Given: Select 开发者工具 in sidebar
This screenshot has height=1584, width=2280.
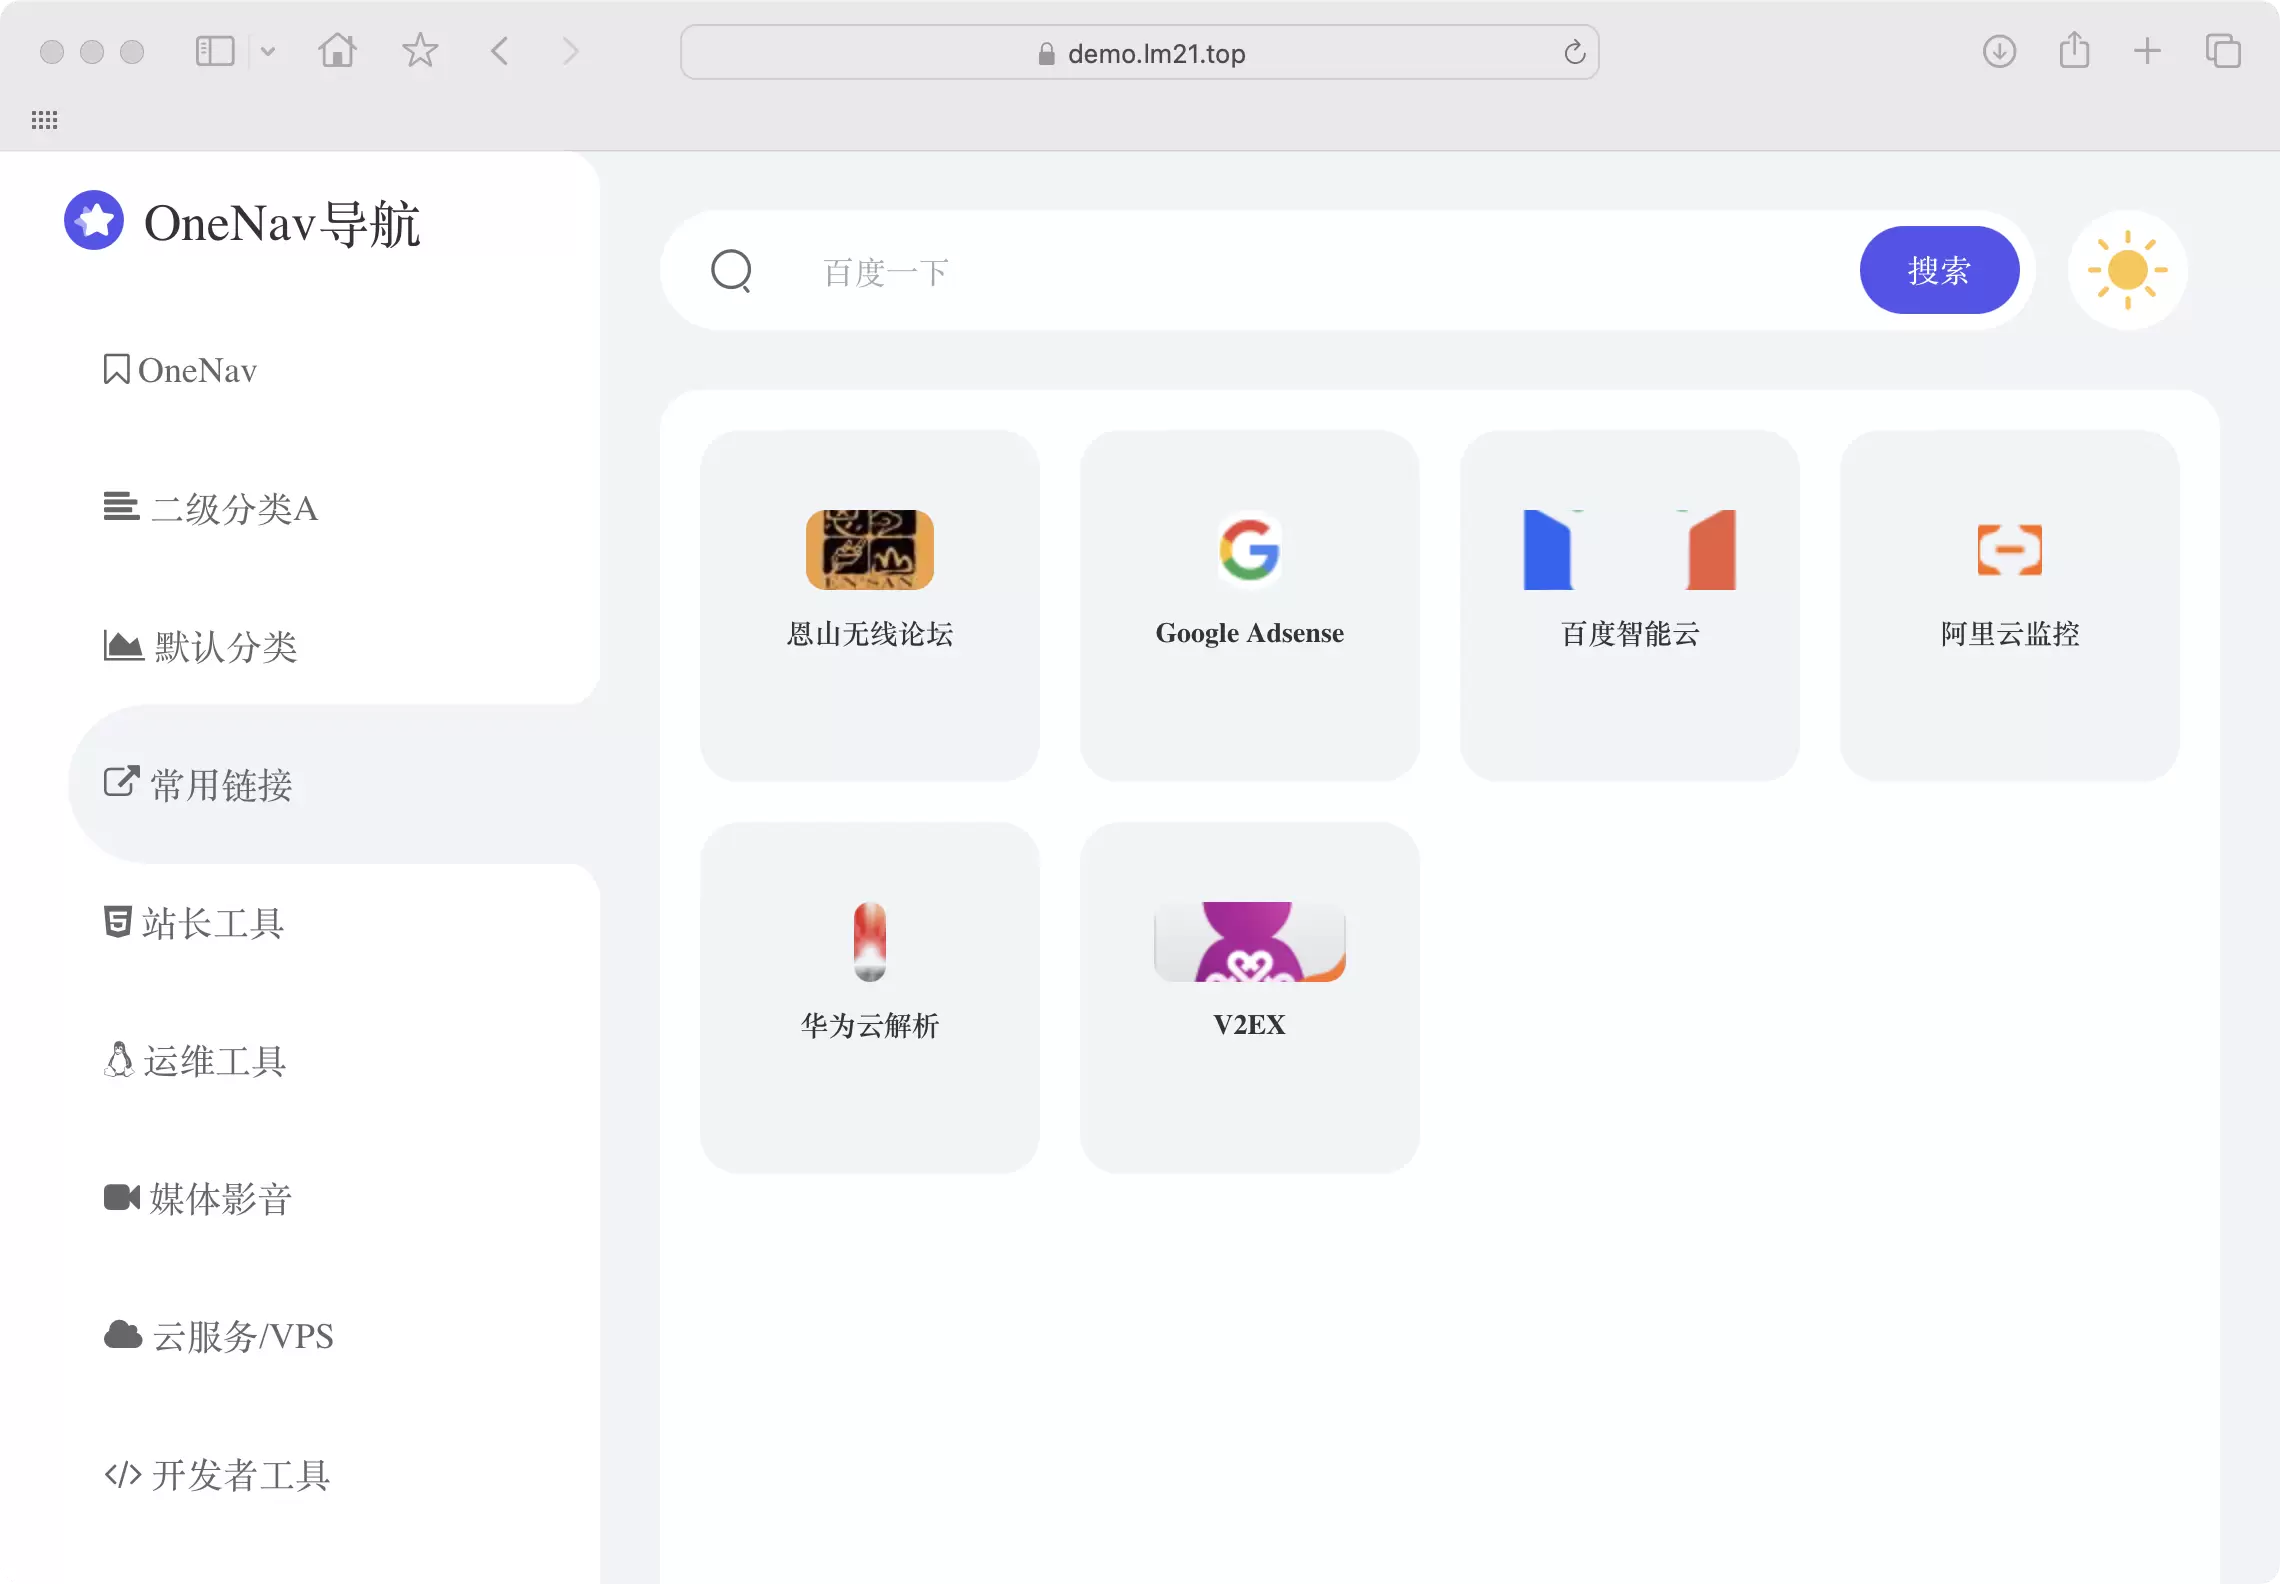Looking at the screenshot, I should (x=217, y=1475).
